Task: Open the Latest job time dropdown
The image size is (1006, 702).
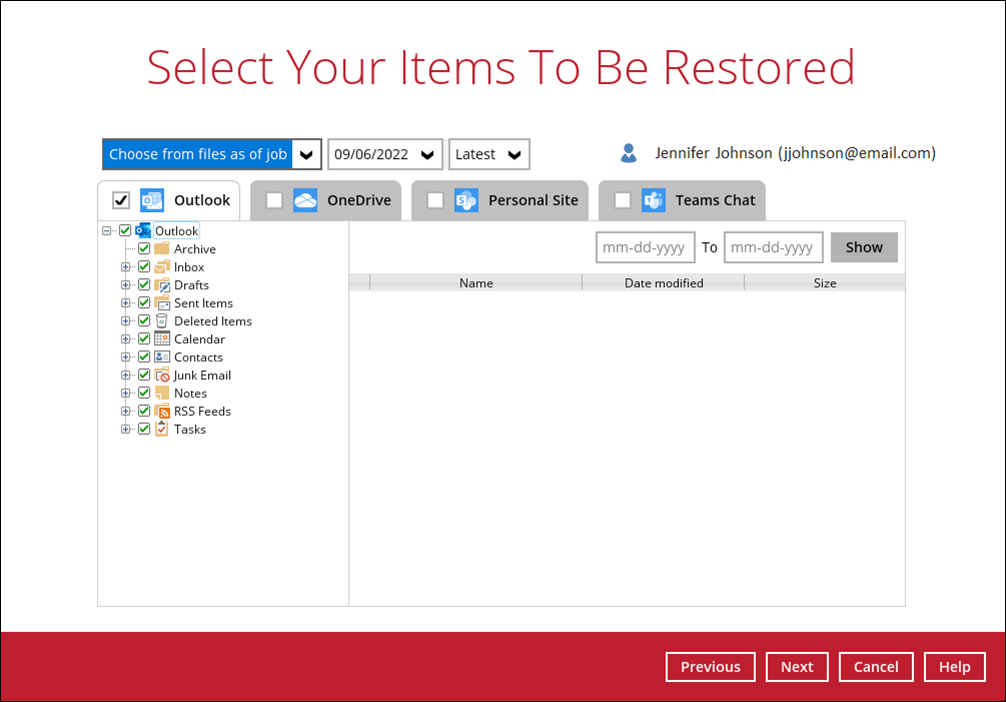Action: (x=489, y=154)
